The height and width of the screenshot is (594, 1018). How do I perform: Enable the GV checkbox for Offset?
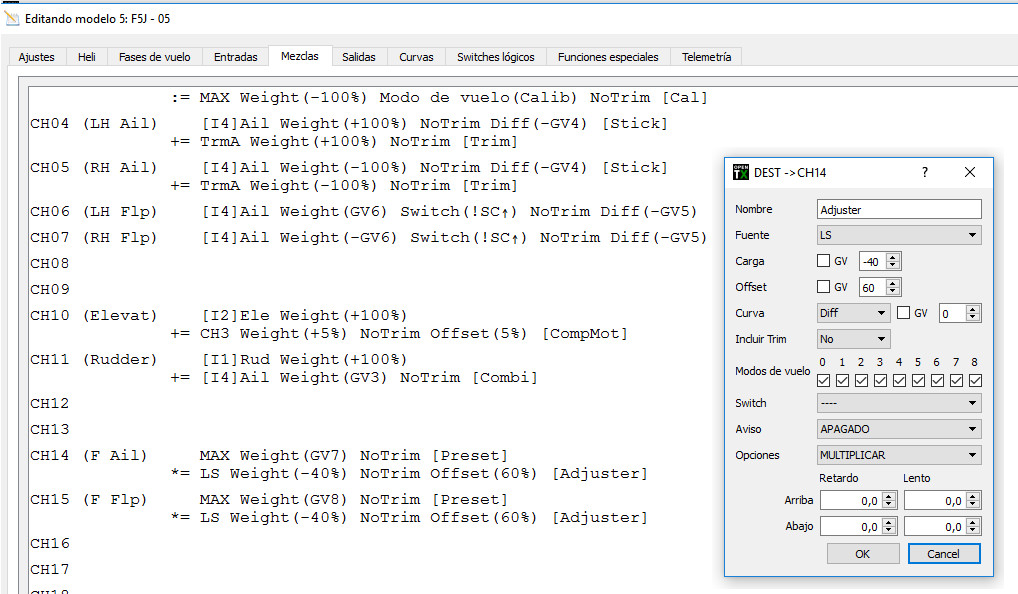pyautogui.click(x=824, y=287)
